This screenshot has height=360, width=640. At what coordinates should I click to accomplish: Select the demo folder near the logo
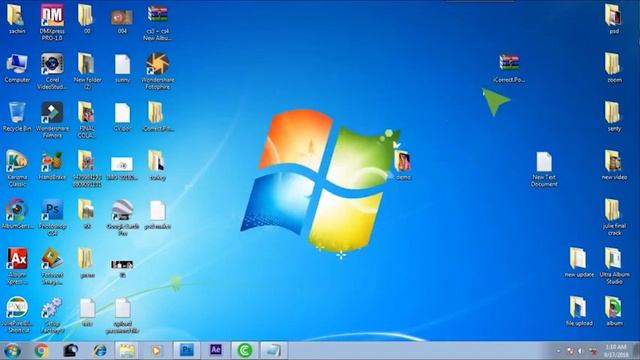coord(403,165)
